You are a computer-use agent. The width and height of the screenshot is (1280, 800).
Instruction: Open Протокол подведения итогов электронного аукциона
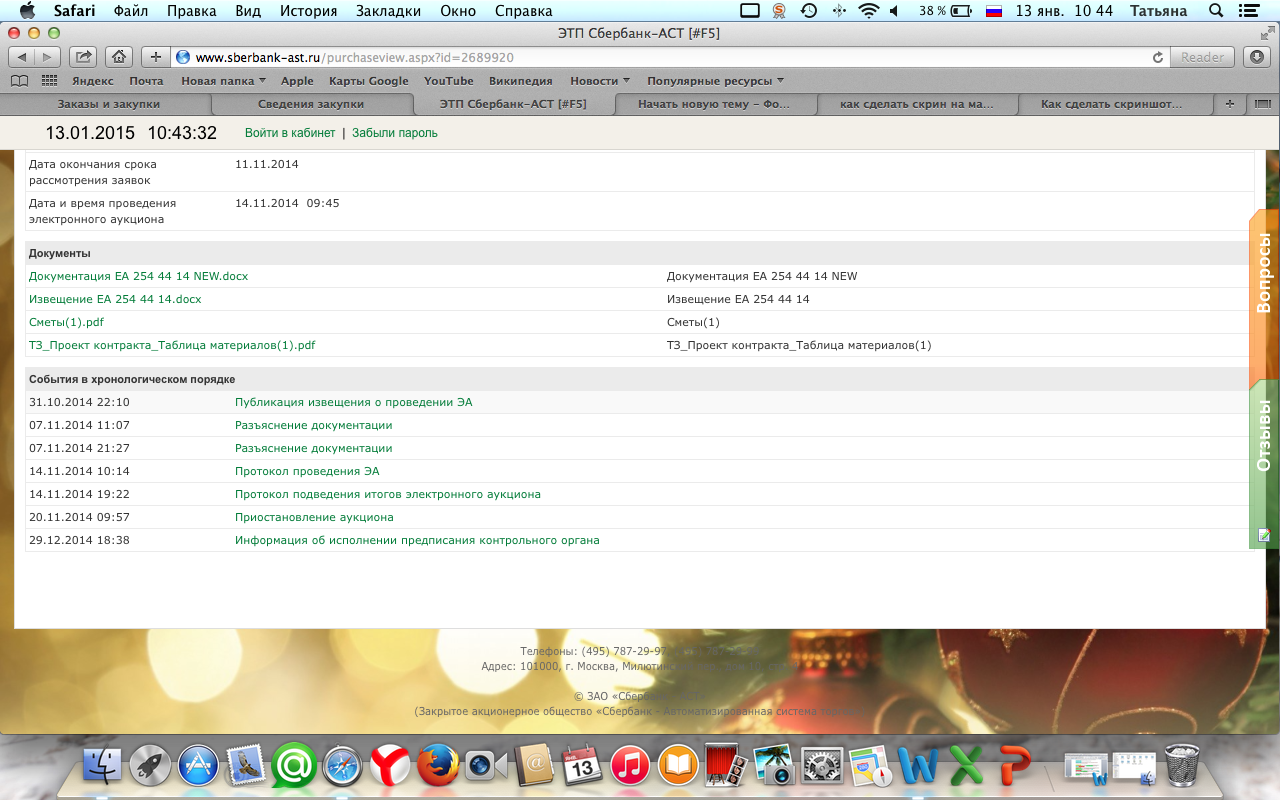point(388,494)
